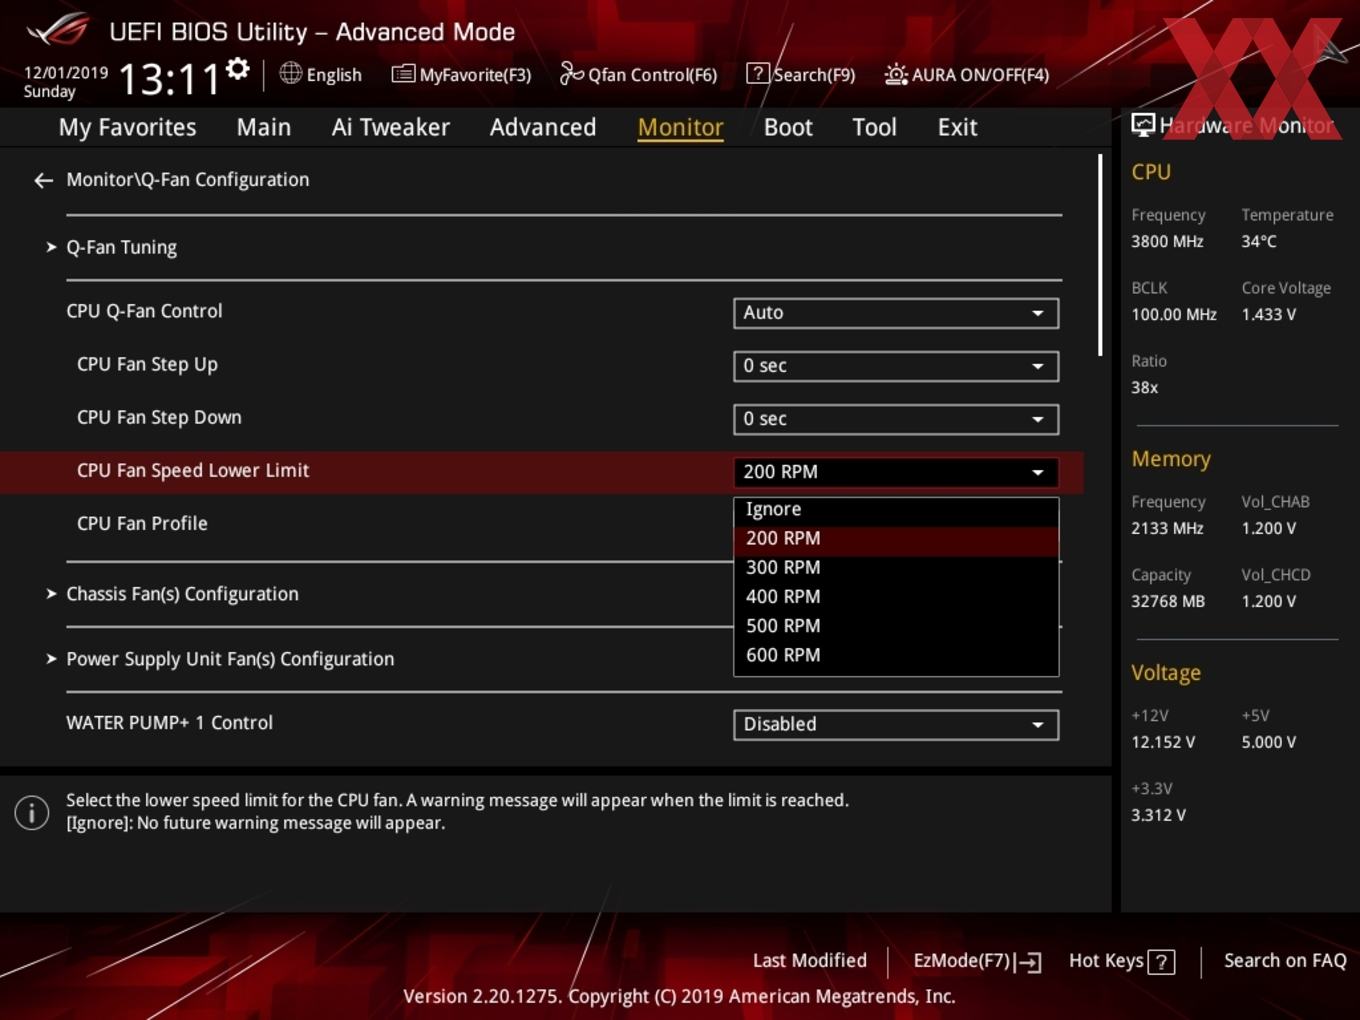Switch to My Favorites tab
This screenshot has width=1360, height=1020.
(128, 127)
